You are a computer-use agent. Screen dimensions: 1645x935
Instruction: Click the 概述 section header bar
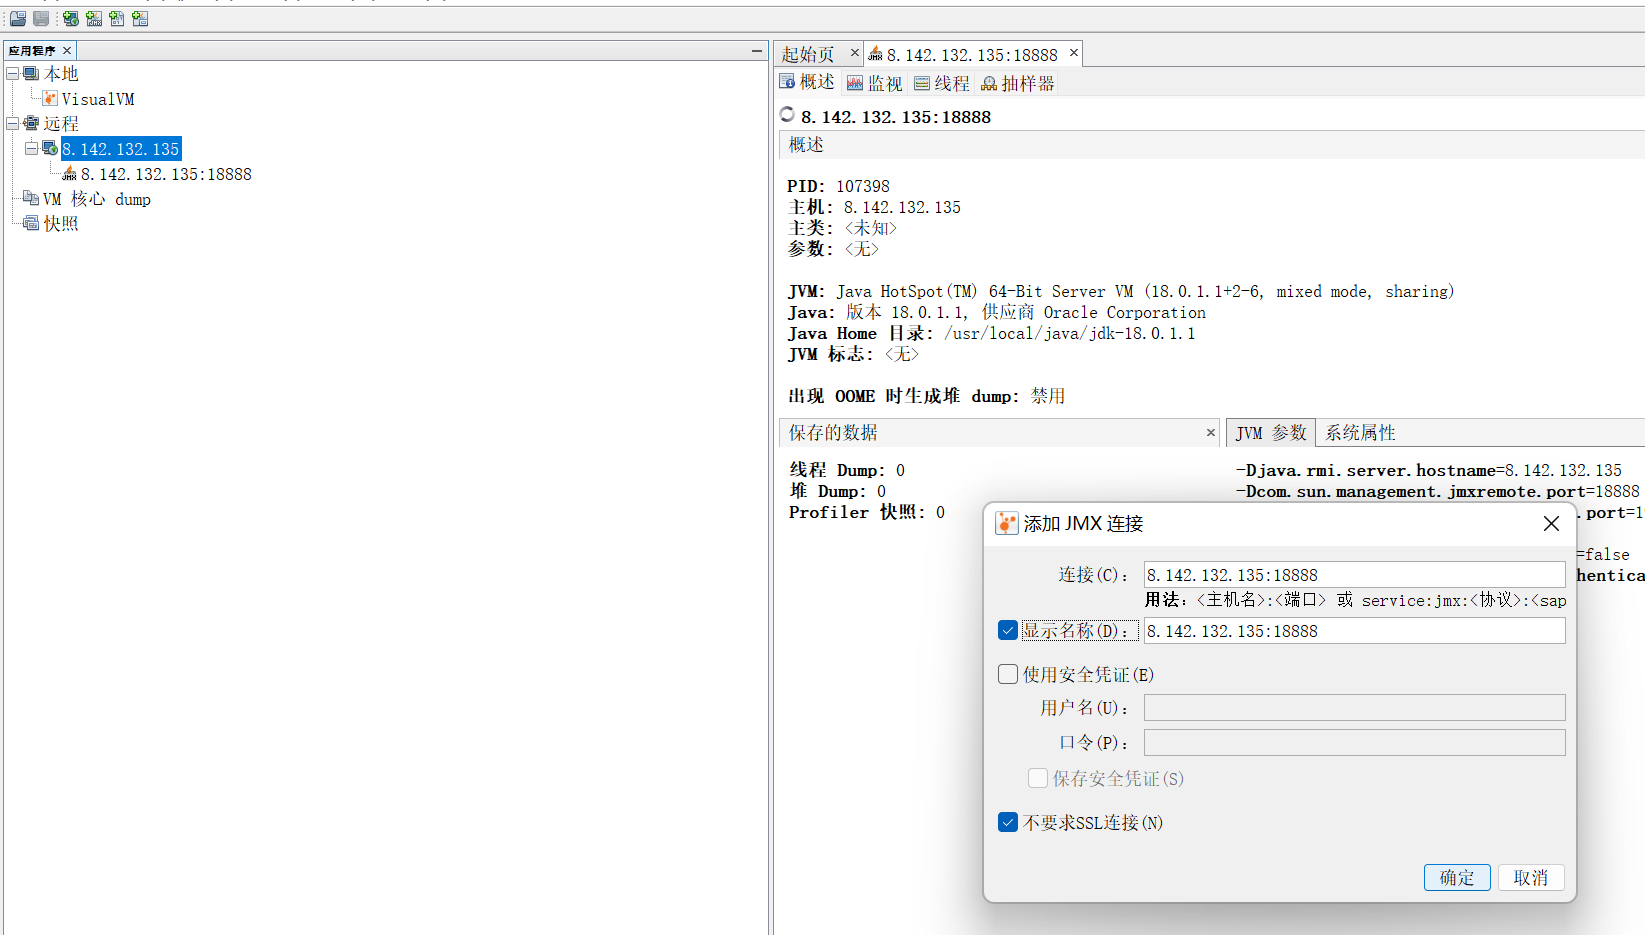[1211, 145]
